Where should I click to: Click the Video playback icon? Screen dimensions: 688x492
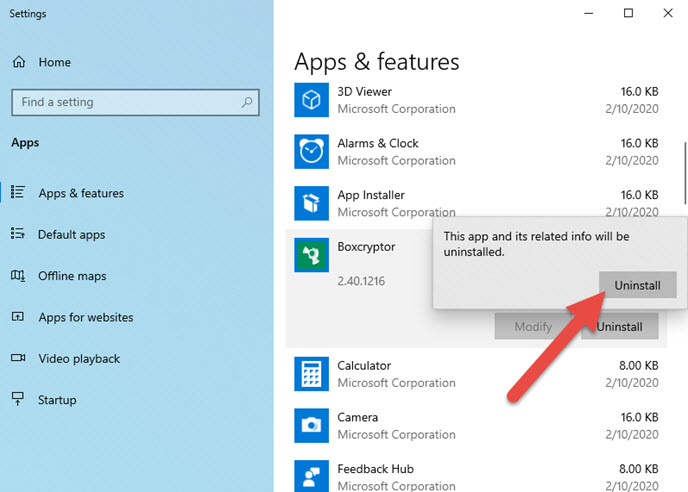(18, 358)
